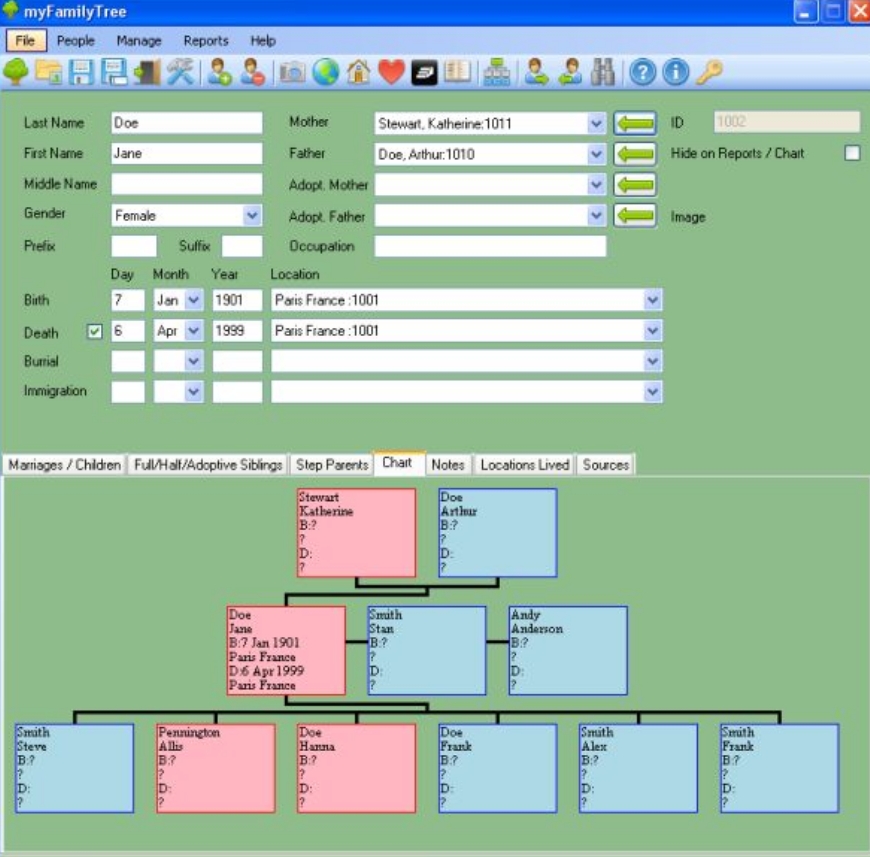Click the binoculars search icon

[x=603, y=72]
